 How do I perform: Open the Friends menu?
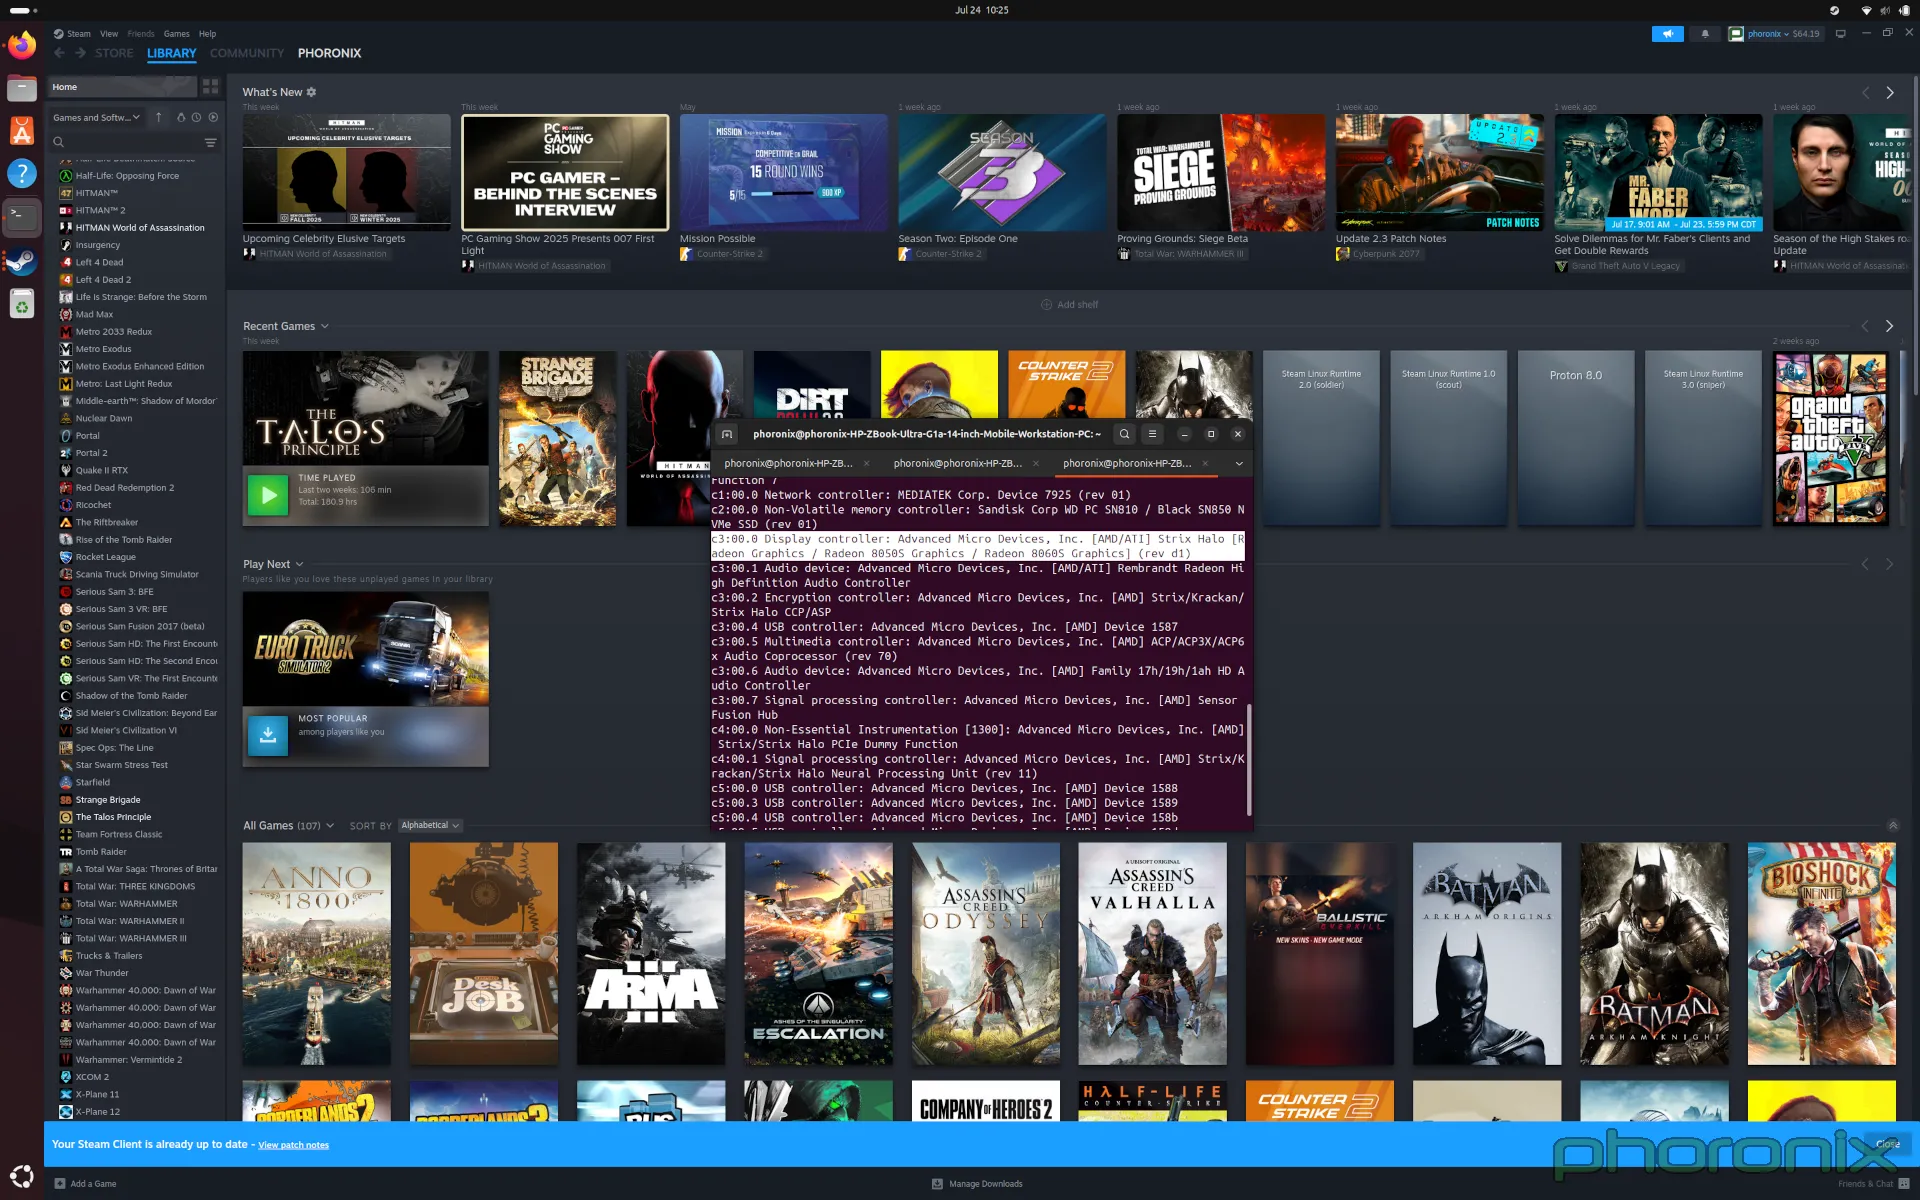tap(141, 34)
